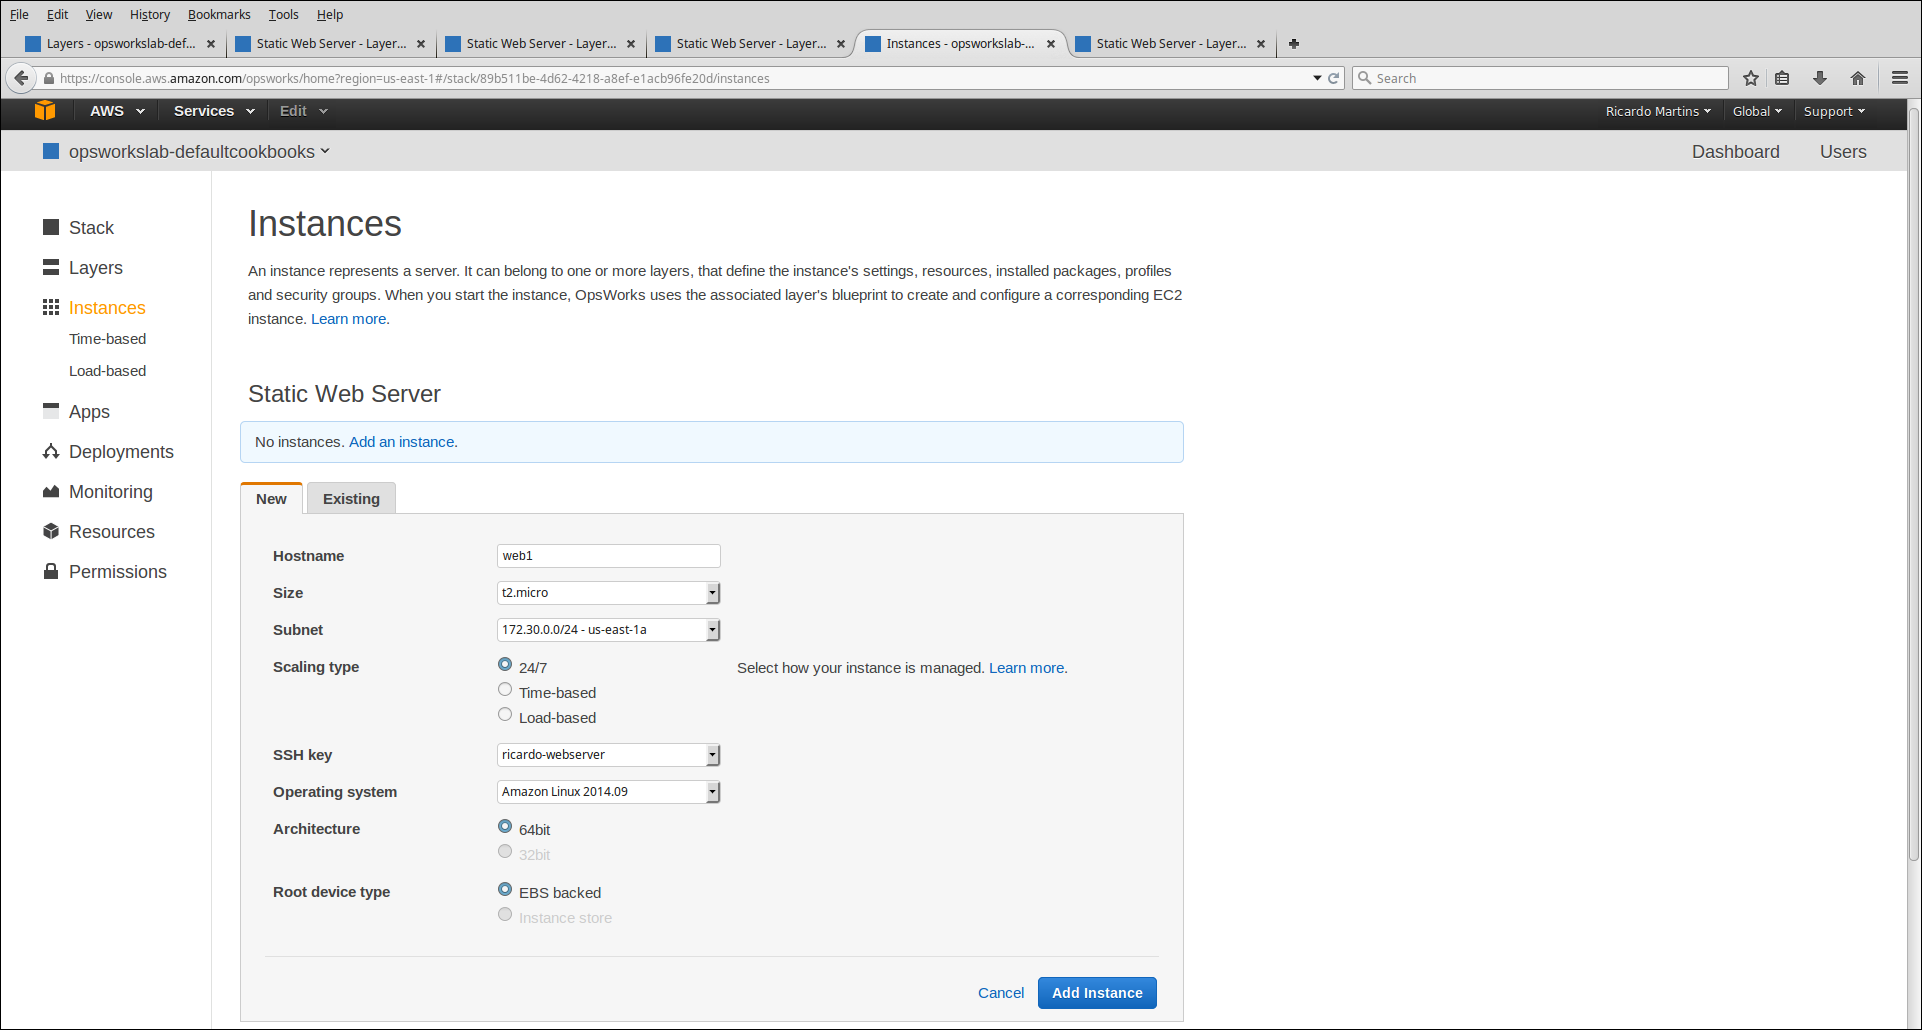Click the Hostname input field
The width and height of the screenshot is (1922, 1030).
click(x=608, y=556)
